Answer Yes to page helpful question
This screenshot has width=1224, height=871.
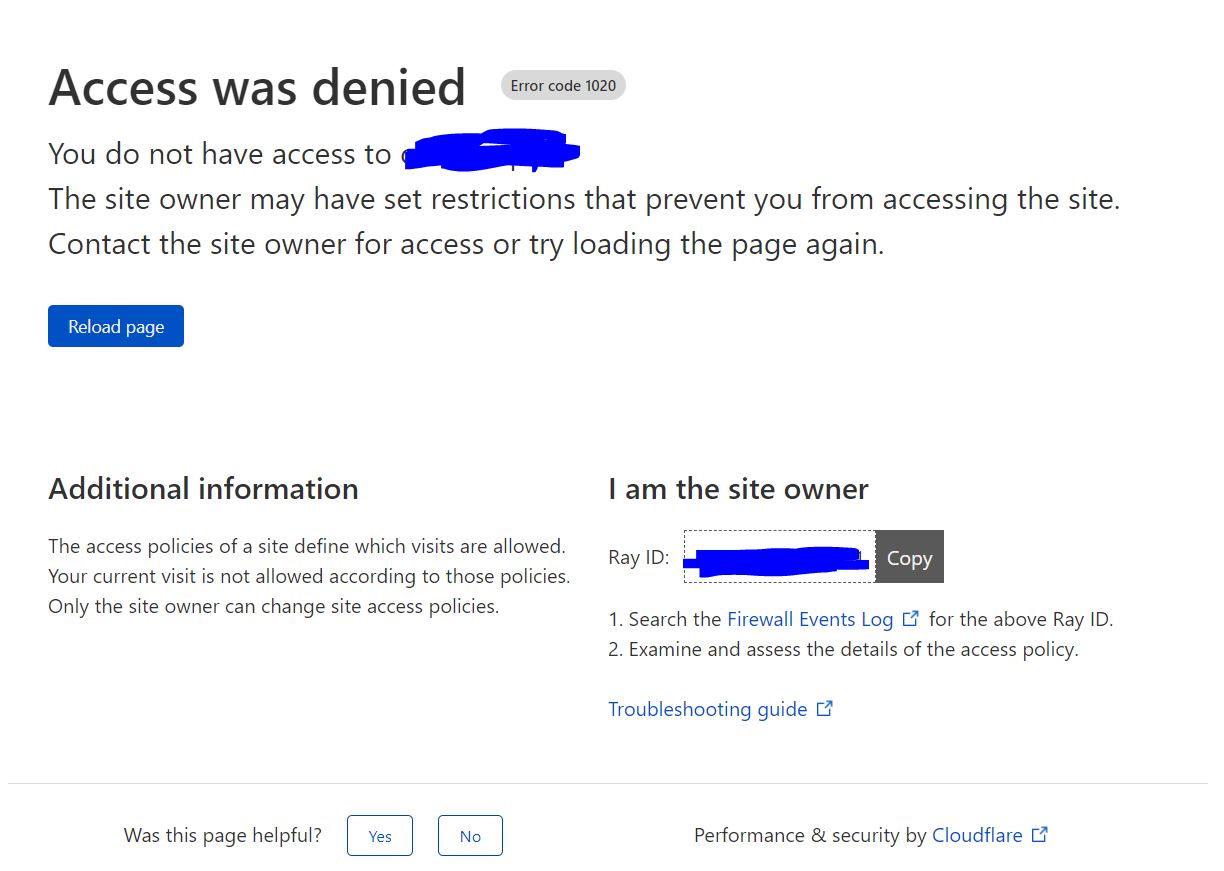pyautogui.click(x=380, y=836)
